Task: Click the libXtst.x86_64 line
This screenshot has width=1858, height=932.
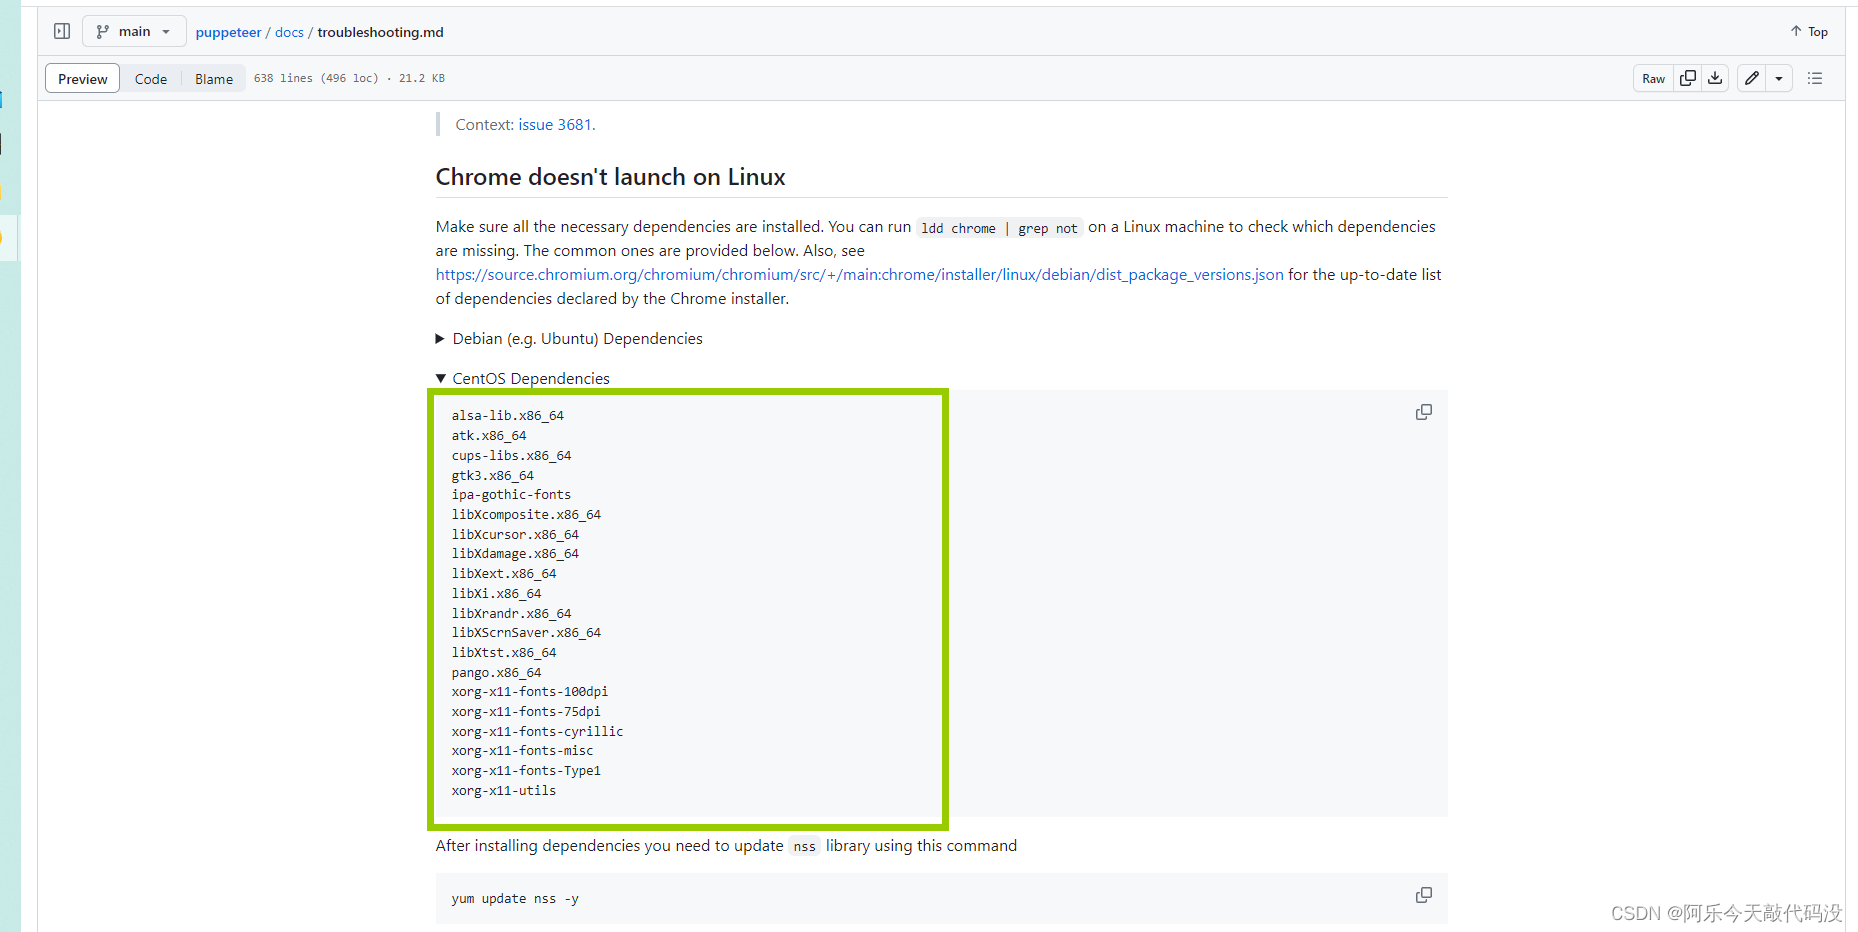Action: (504, 652)
